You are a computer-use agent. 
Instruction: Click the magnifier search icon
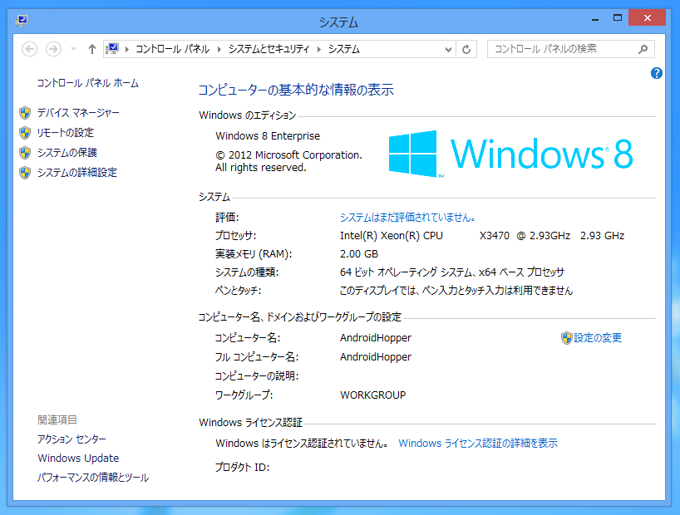643,49
